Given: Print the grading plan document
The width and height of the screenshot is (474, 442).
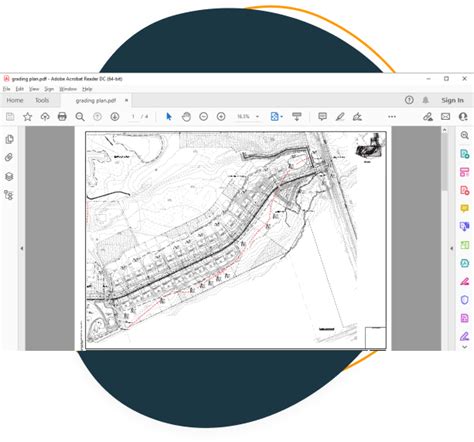Looking at the screenshot, I should tap(62, 117).
